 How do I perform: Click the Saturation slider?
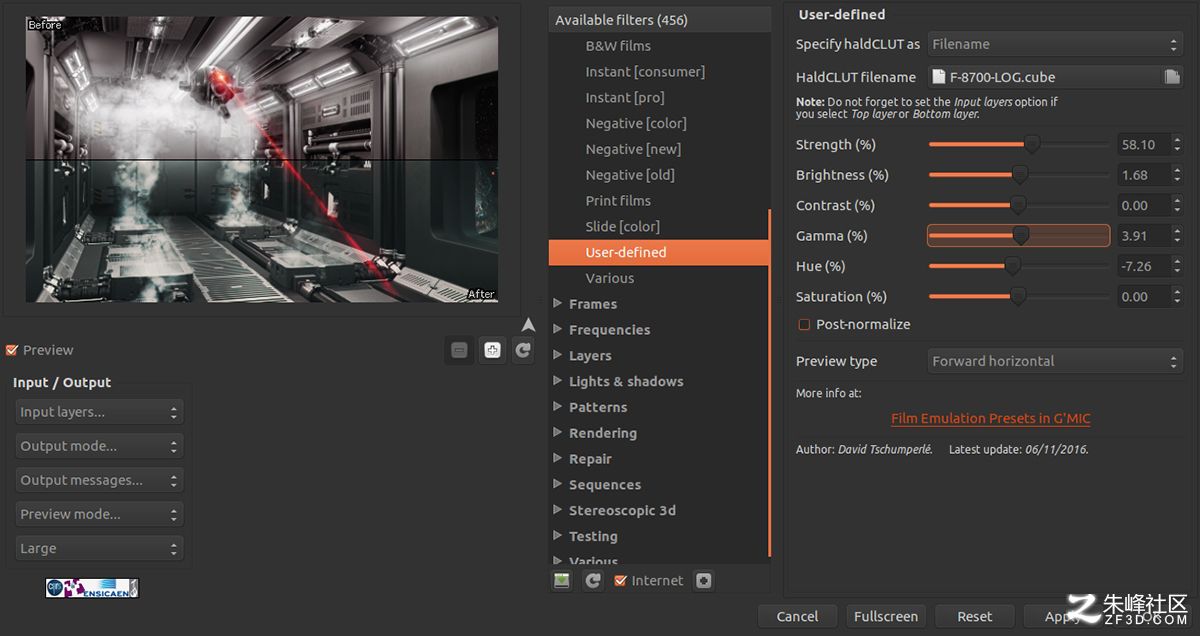pos(1019,297)
